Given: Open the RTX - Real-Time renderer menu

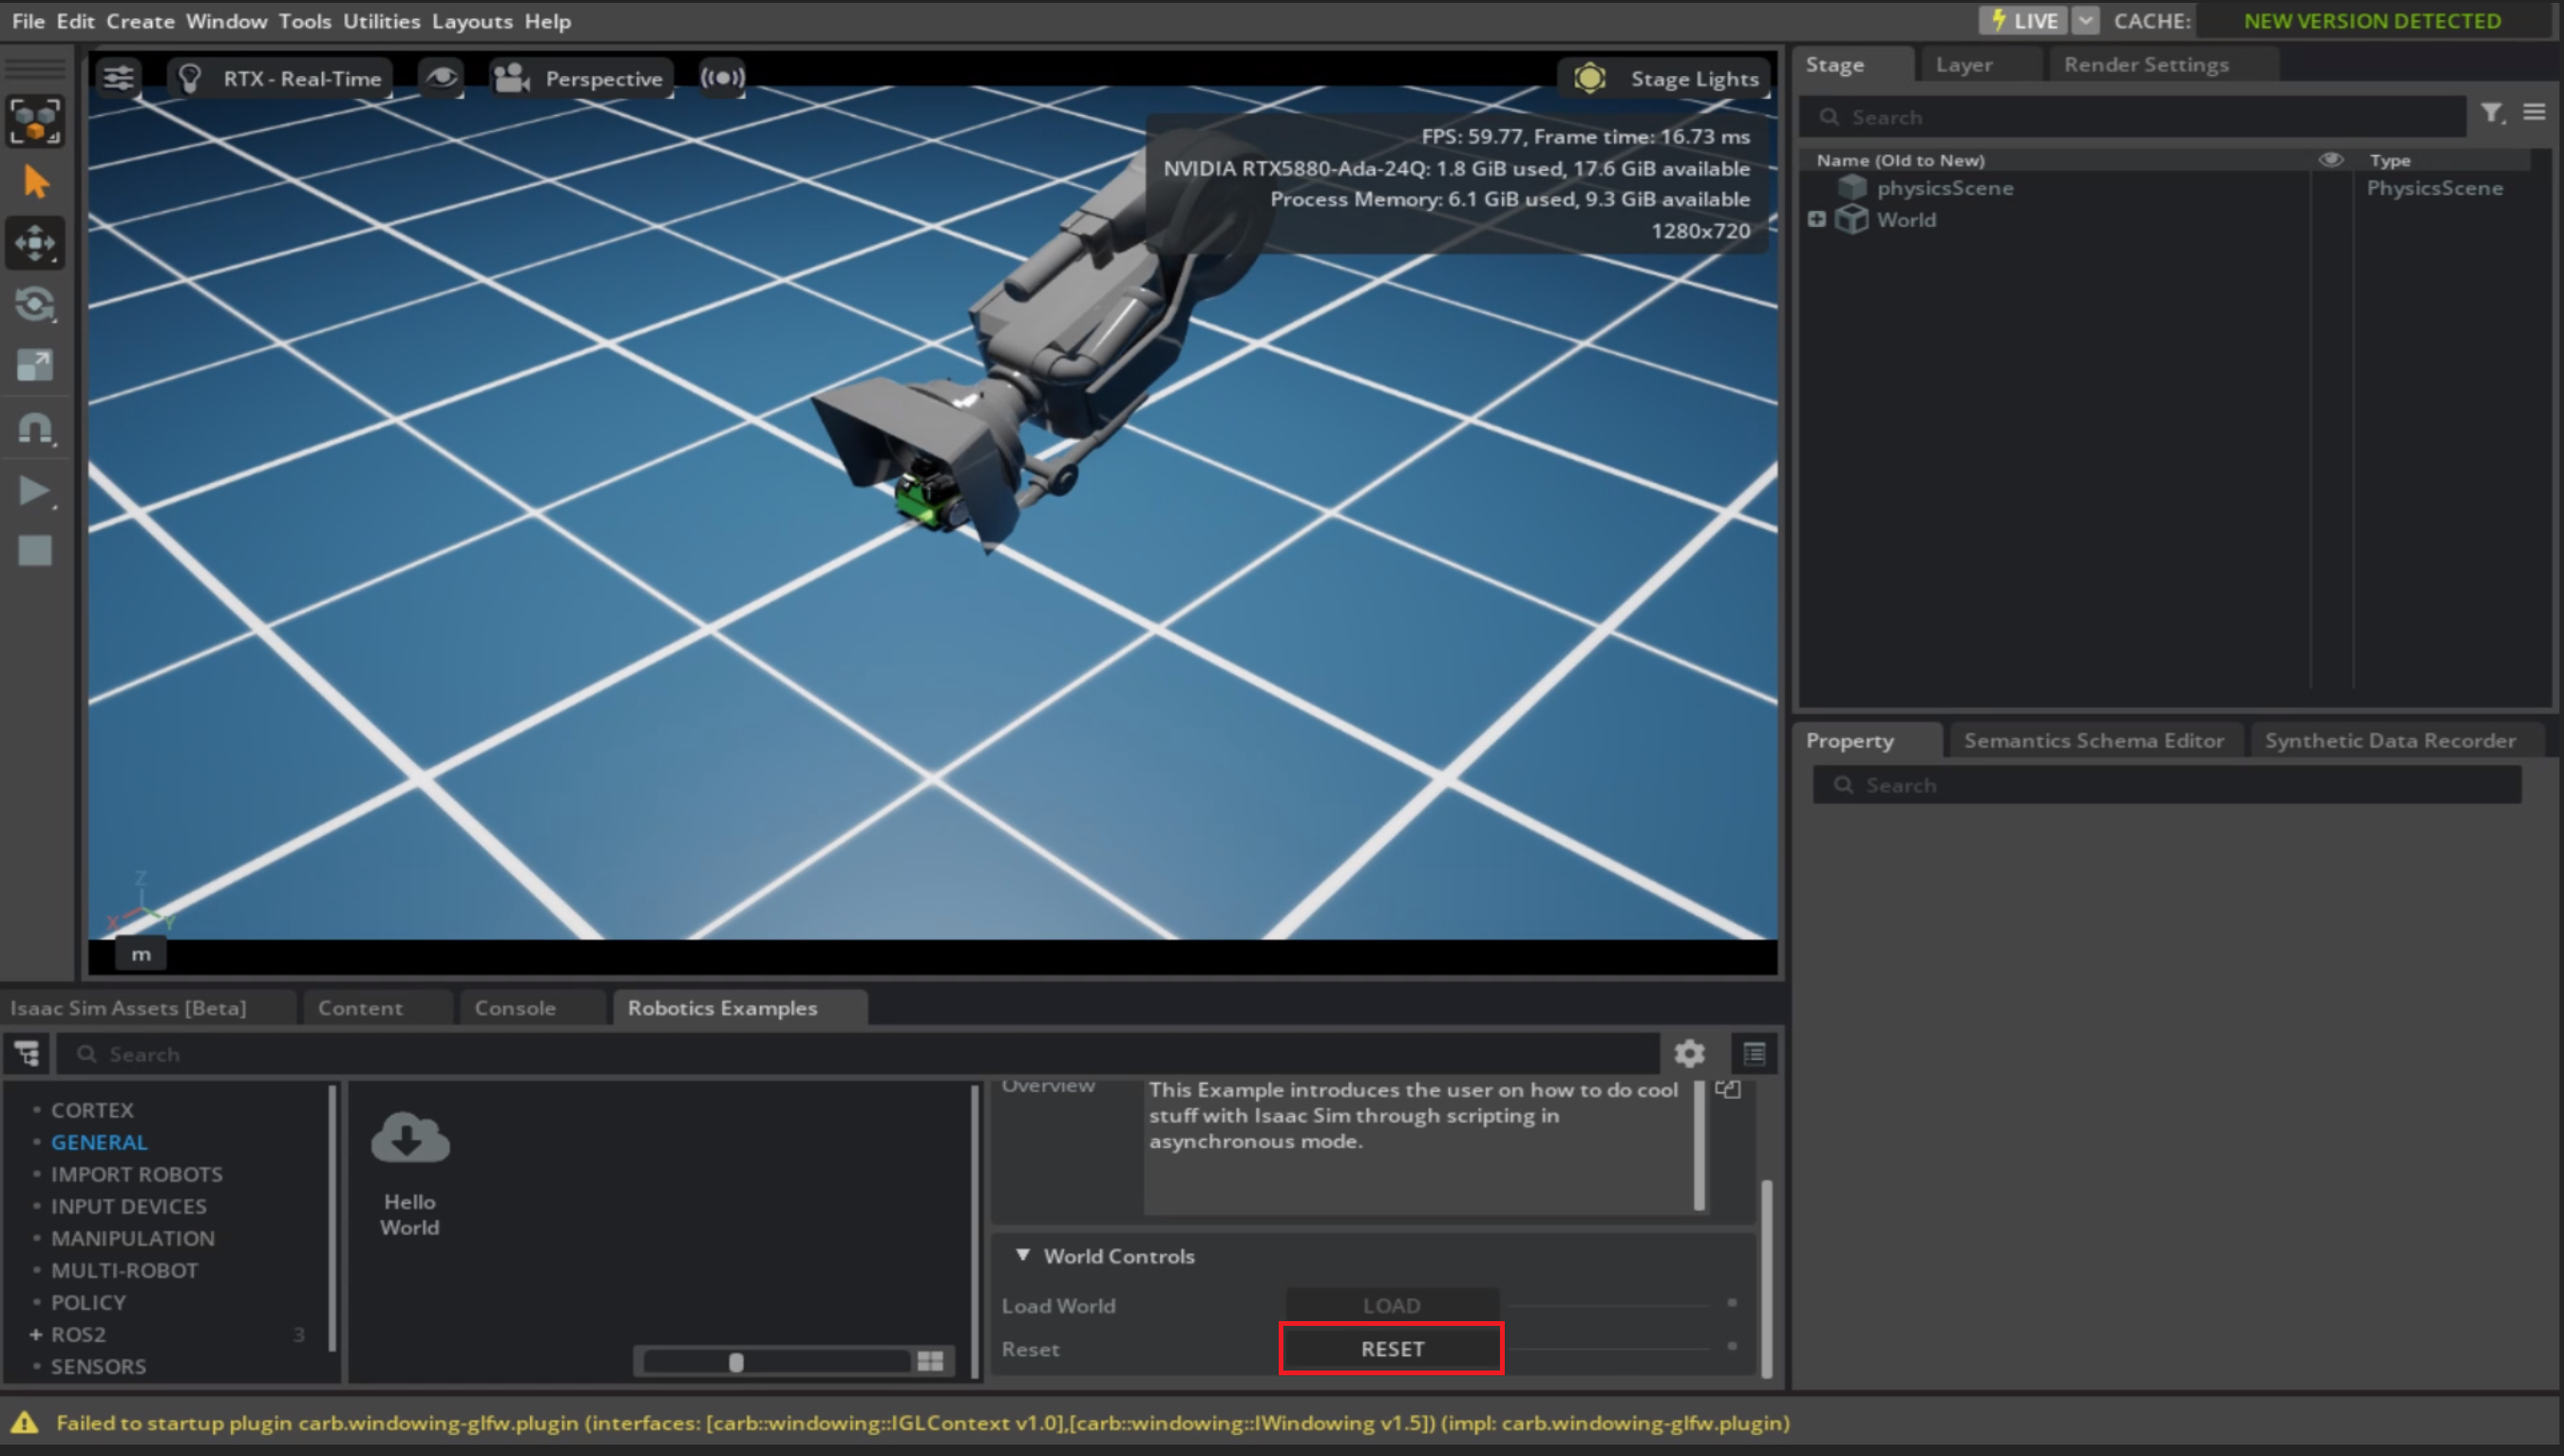Looking at the screenshot, I should pyautogui.click(x=281, y=78).
